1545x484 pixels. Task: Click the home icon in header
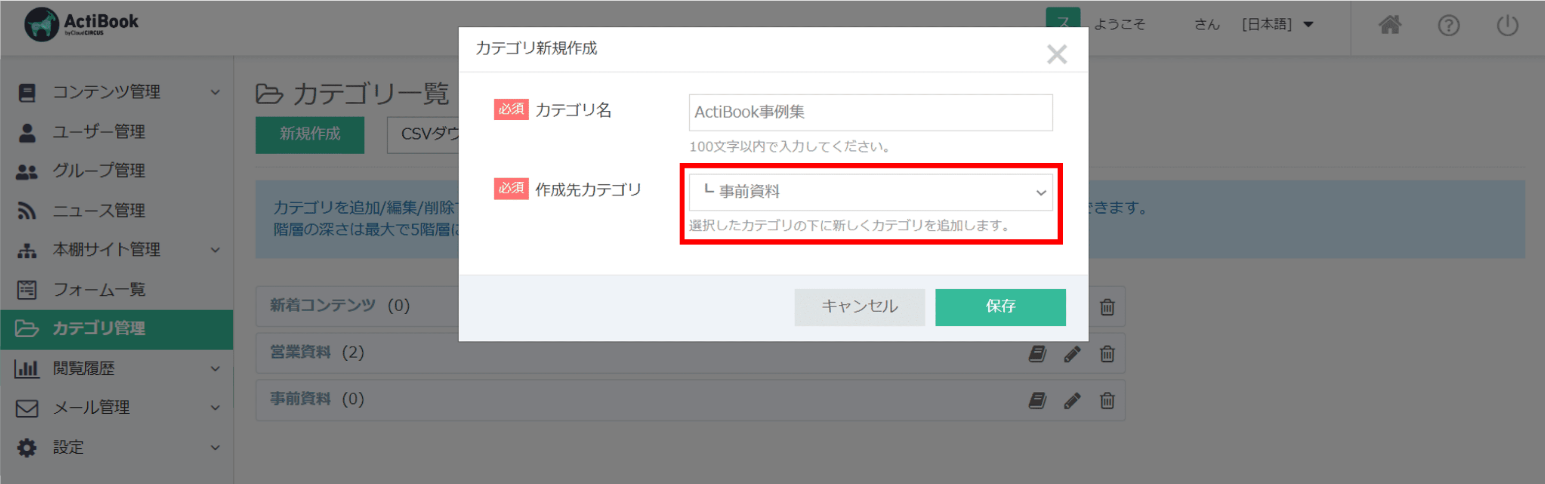pos(1389,26)
